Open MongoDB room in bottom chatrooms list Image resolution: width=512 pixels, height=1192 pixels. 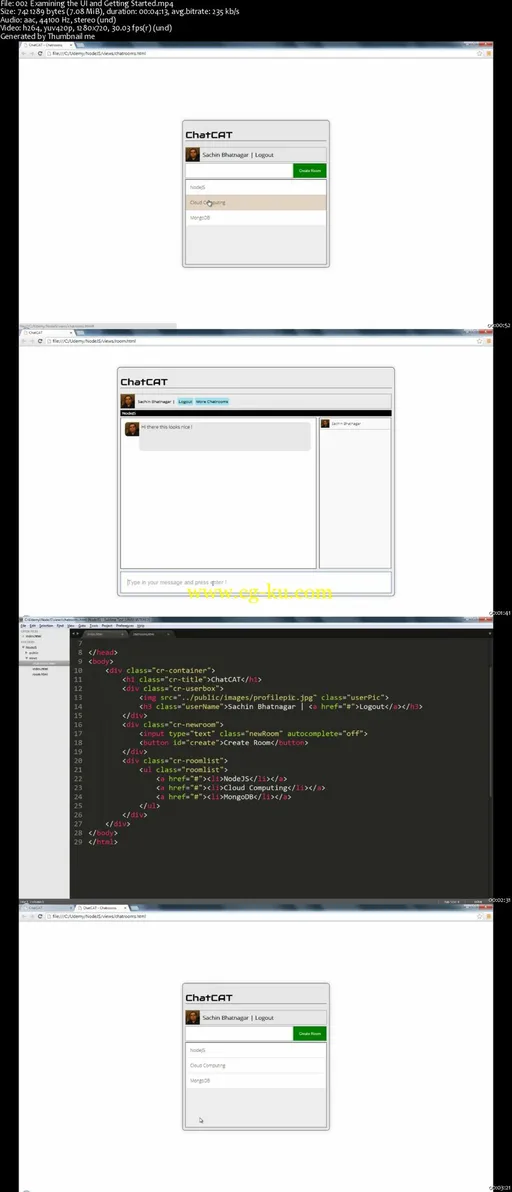(256, 1080)
